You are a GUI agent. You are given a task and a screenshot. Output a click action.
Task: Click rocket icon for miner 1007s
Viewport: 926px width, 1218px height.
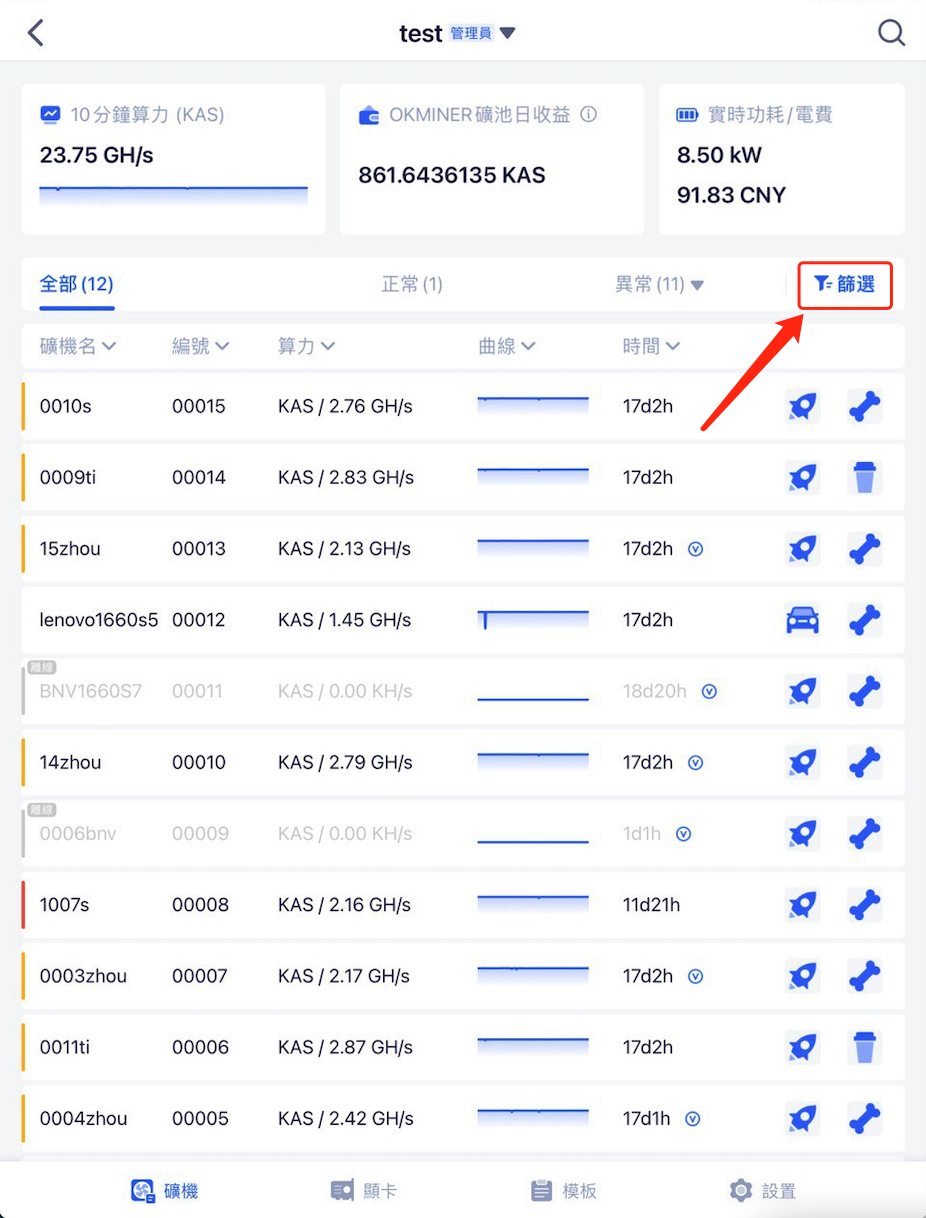pyautogui.click(x=802, y=905)
